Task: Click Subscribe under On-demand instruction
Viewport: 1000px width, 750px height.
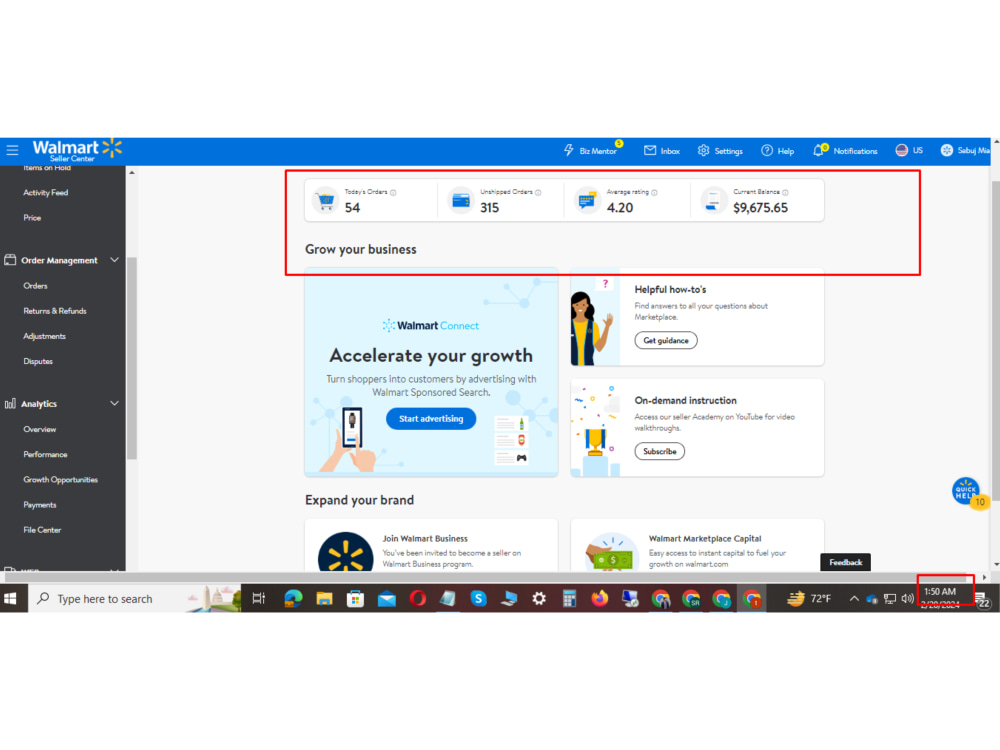Action: [659, 452]
